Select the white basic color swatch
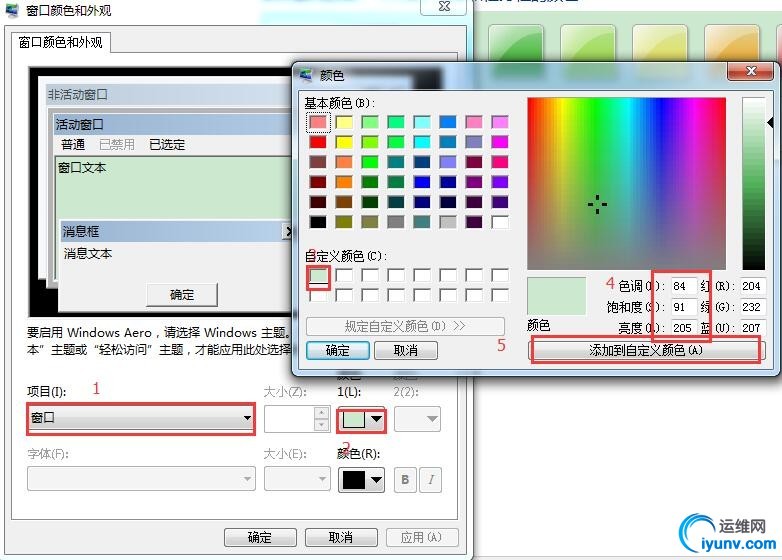This screenshot has height=560, width=782. (500, 222)
